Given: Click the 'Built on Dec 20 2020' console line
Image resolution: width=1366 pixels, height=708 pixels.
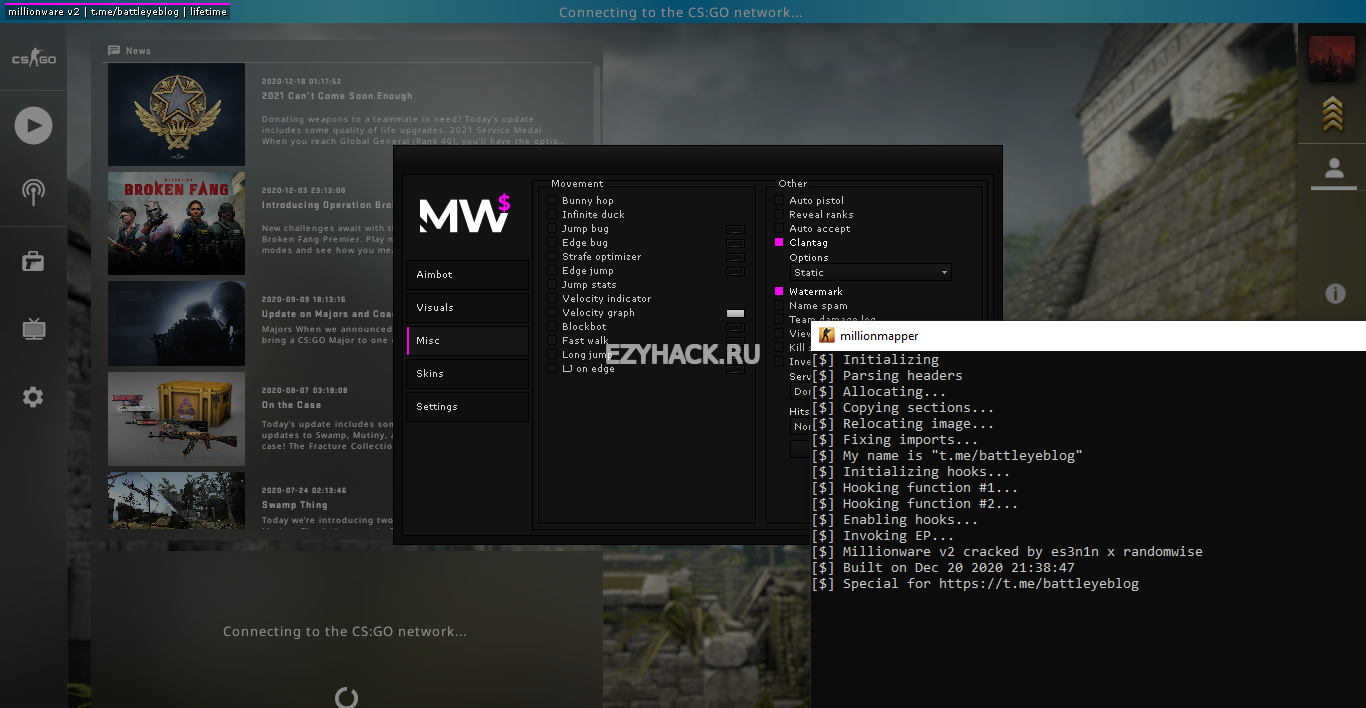Looking at the screenshot, I should 944,568.
